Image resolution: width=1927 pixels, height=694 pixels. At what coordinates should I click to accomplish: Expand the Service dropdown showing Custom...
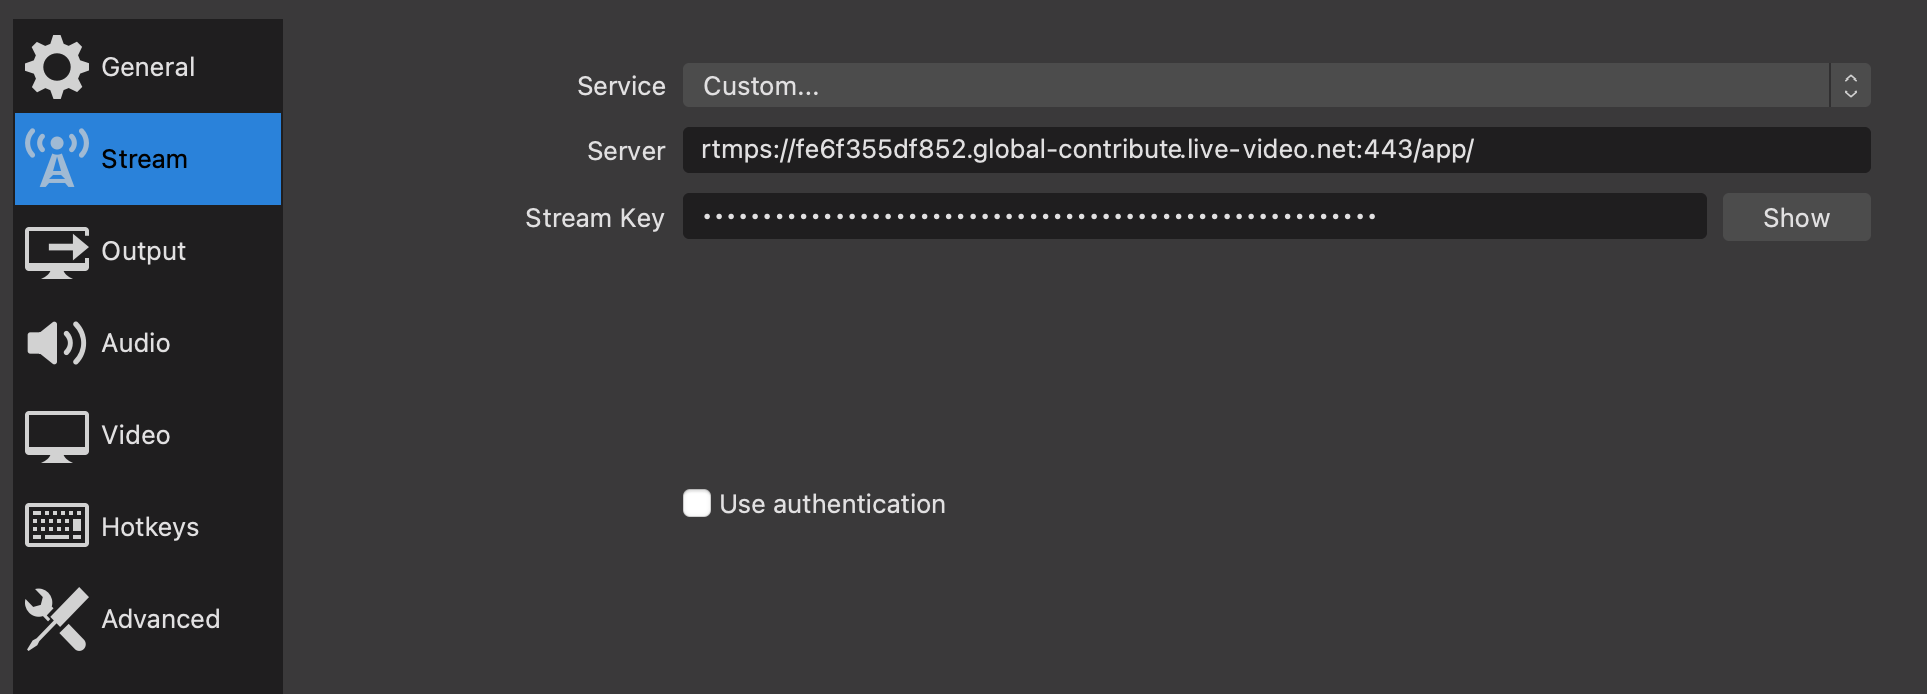[x=1276, y=85]
